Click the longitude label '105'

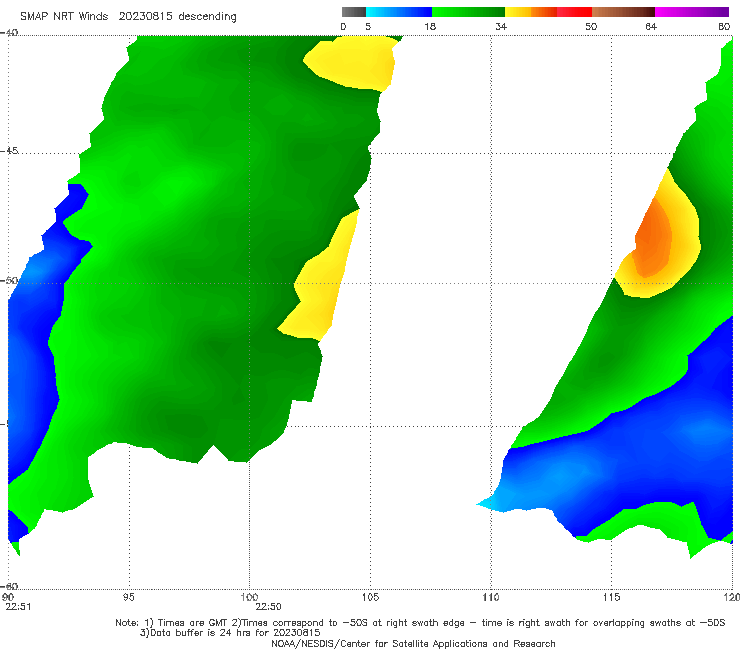click(370, 597)
